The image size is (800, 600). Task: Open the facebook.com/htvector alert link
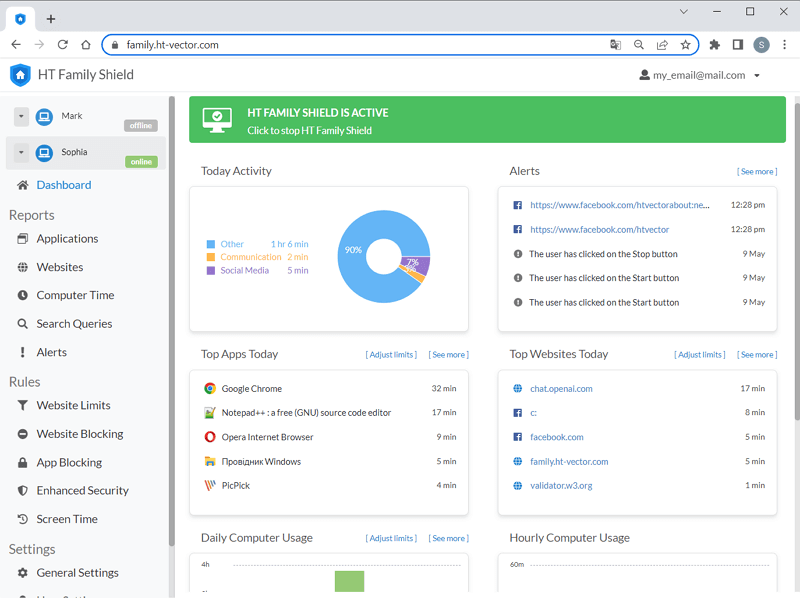tap(599, 230)
